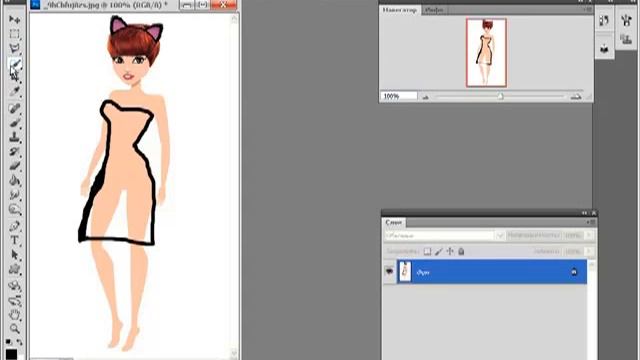
Task: Select the Path Selection tool
Action: point(14,255)
